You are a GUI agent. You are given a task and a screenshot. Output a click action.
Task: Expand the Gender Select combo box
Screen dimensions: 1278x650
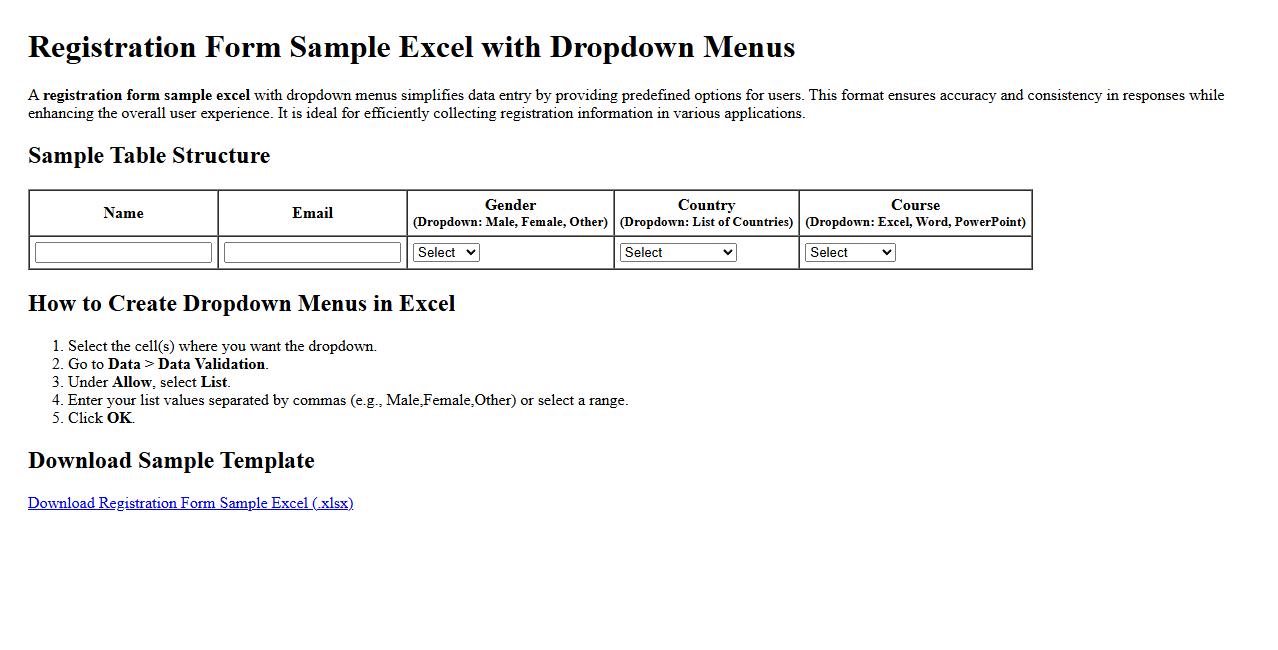pyautogui.click(x=445, y=252)
